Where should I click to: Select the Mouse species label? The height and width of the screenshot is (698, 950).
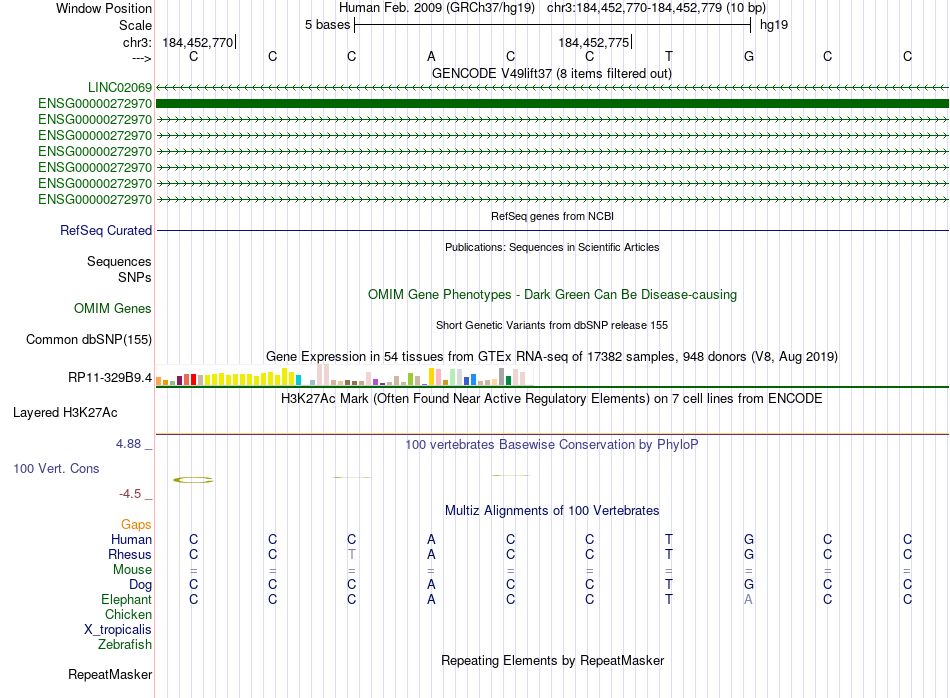[x=132, y=570]
